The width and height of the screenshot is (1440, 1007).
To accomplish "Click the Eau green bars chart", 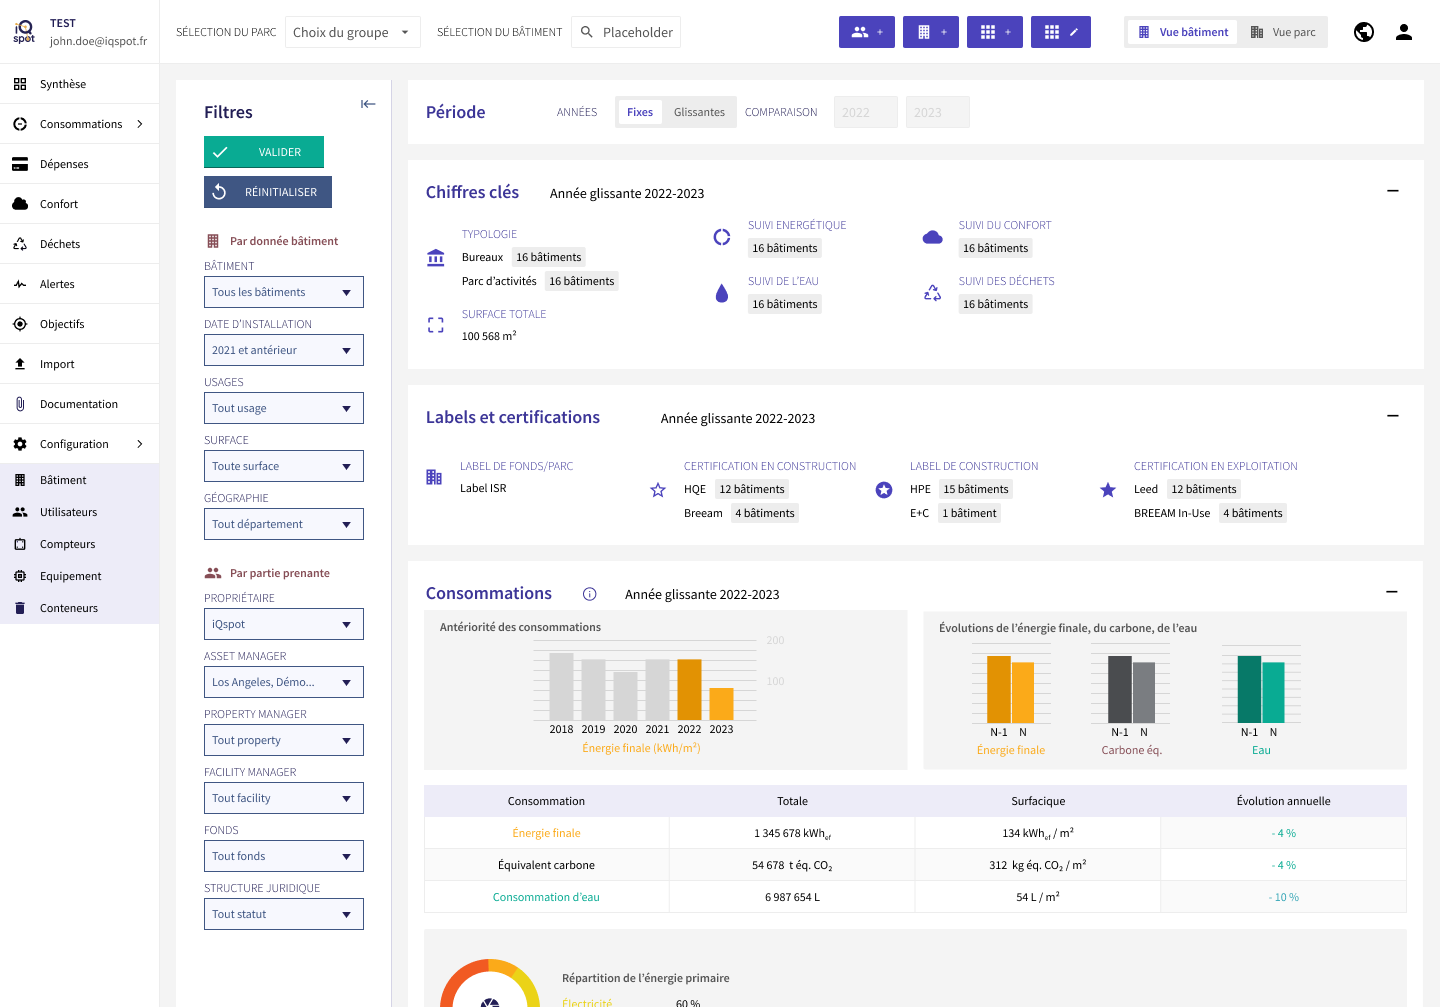I will pos(1261,689).
